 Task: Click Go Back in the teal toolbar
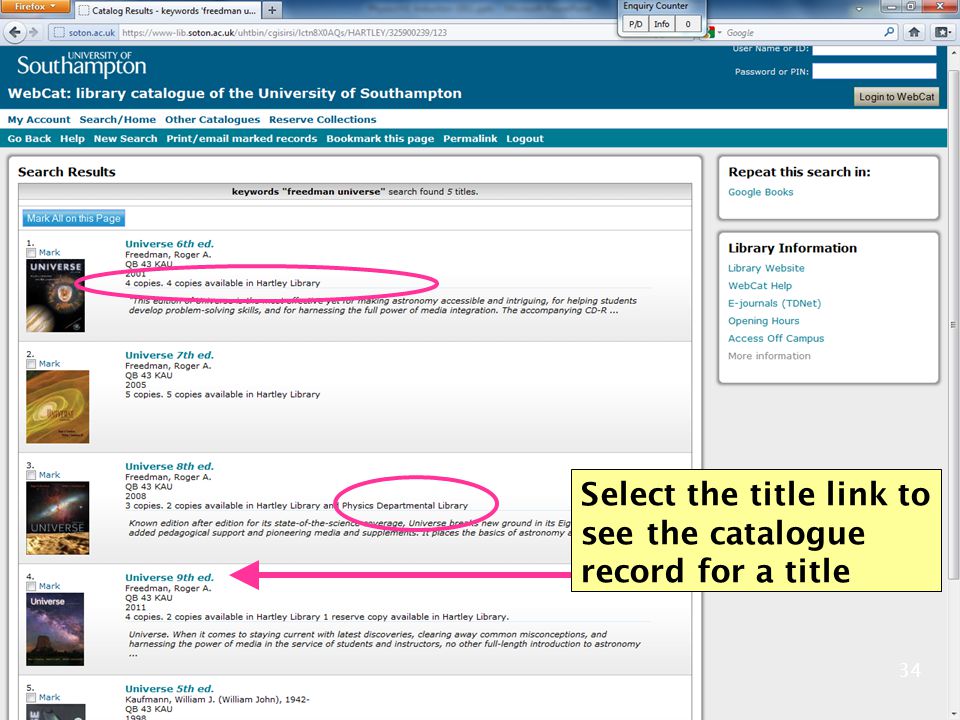pos(29,138)
